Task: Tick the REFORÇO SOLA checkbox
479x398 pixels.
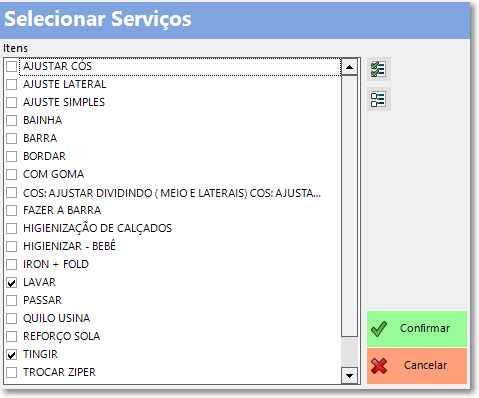Action: 12,336
